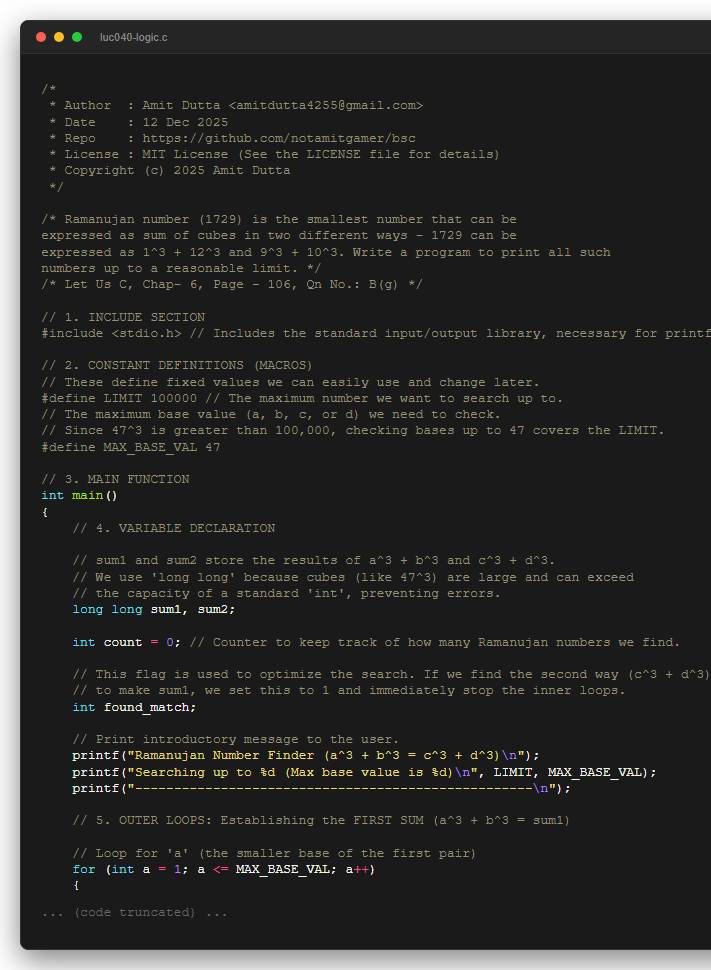711x970 pixels.
Task: Click '// Print introductory message' comment
Action: (236, 739)
